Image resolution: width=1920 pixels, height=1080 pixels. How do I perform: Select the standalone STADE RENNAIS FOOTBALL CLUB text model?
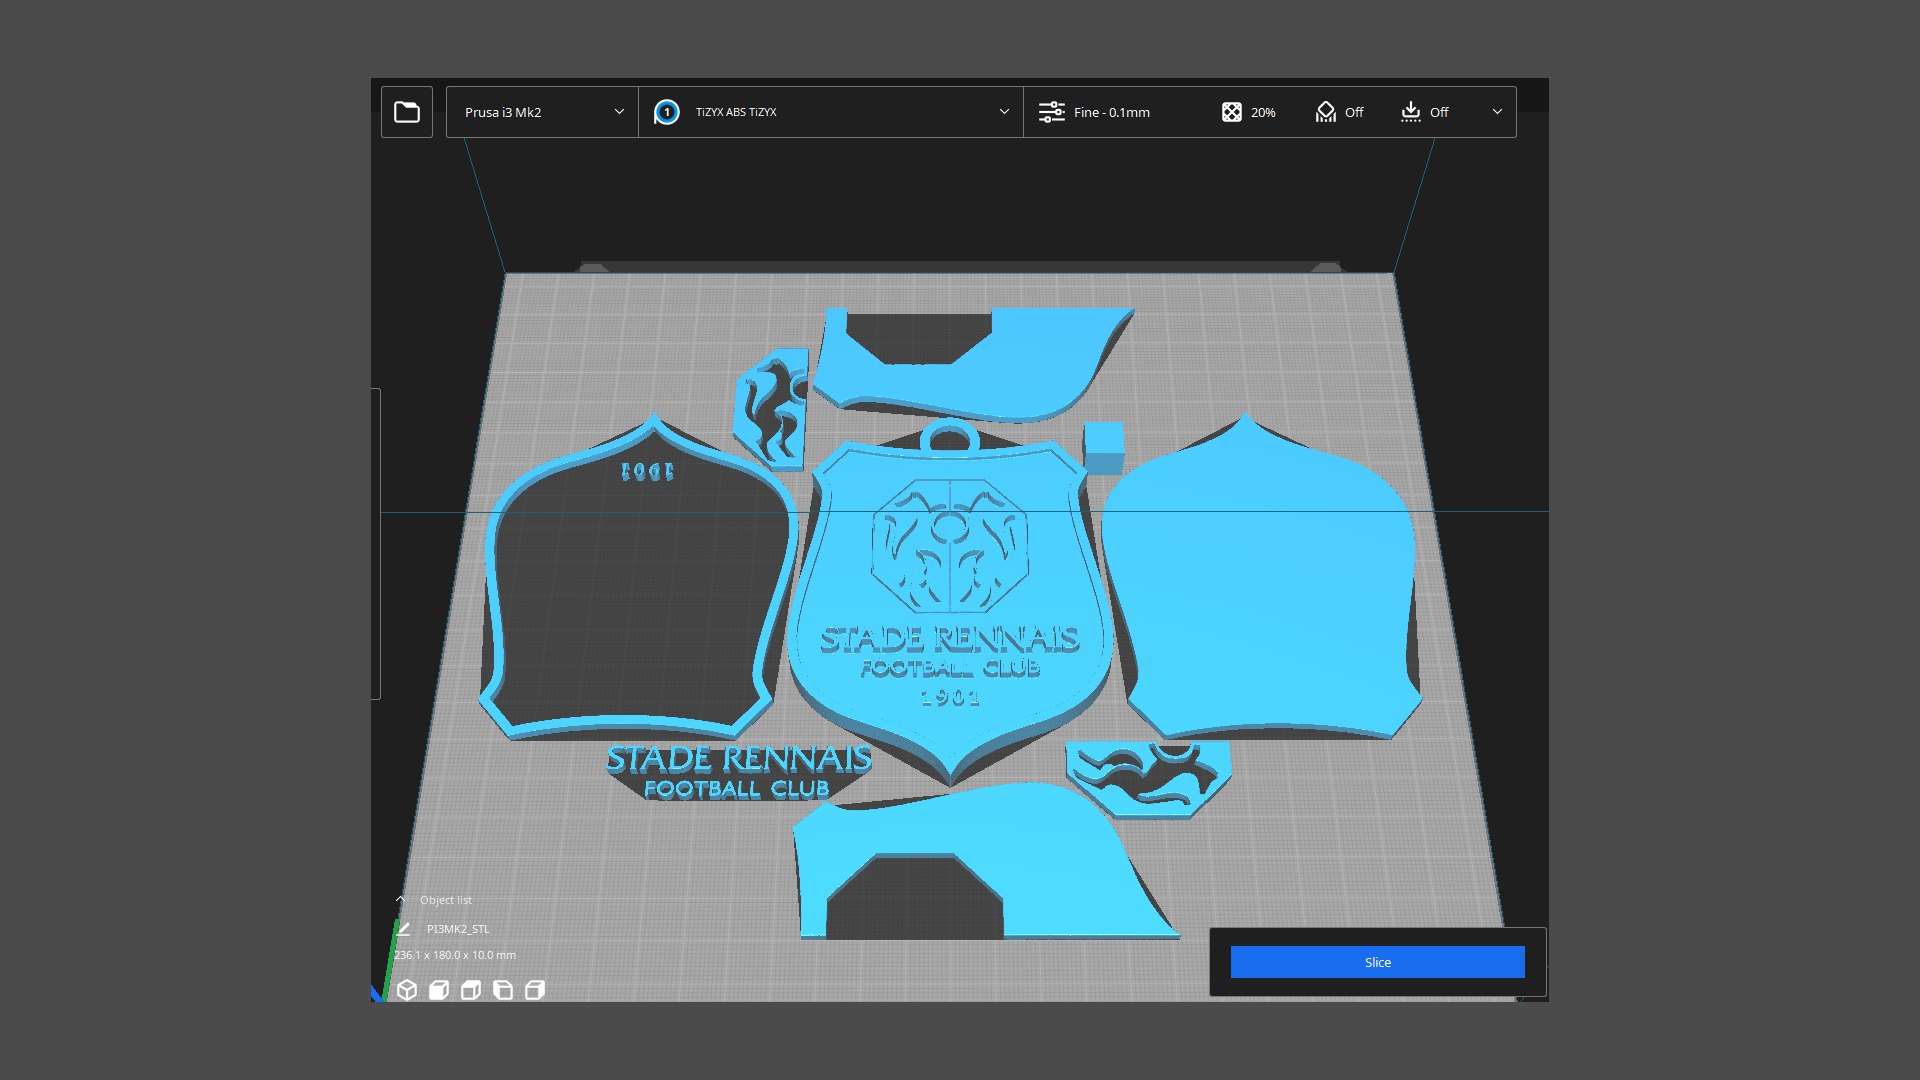pyautogui.click(x=738, y=772)
